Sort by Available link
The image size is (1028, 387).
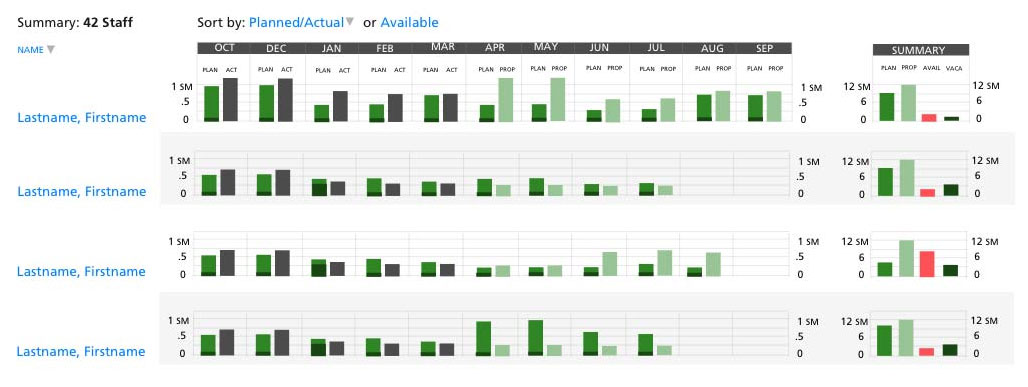coord(409,22)
